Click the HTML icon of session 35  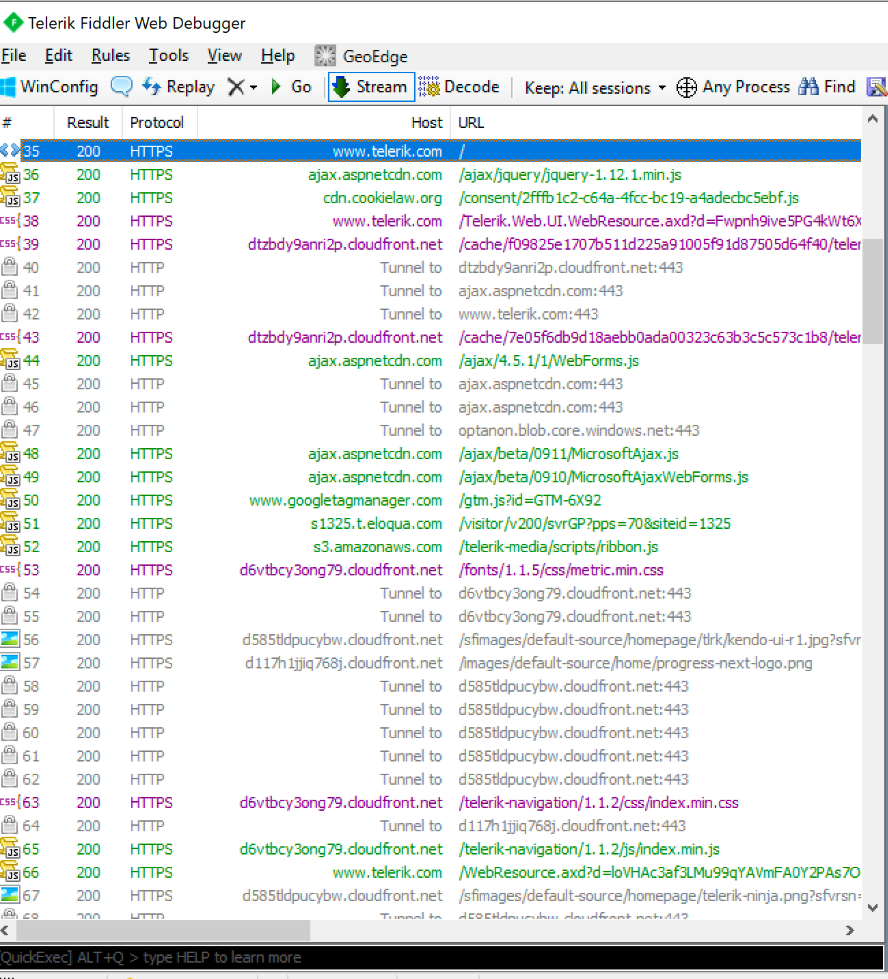pyautogui.click(x=10, y=150)
